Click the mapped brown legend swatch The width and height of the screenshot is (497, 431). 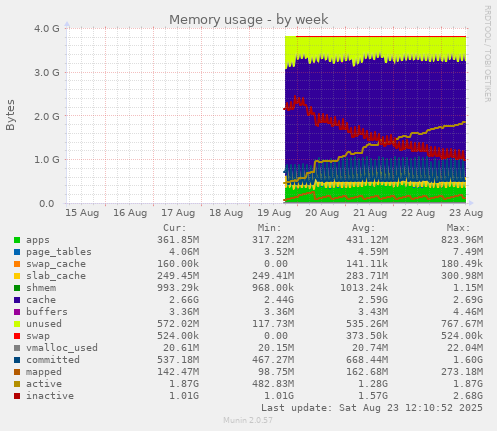[17, 372]
